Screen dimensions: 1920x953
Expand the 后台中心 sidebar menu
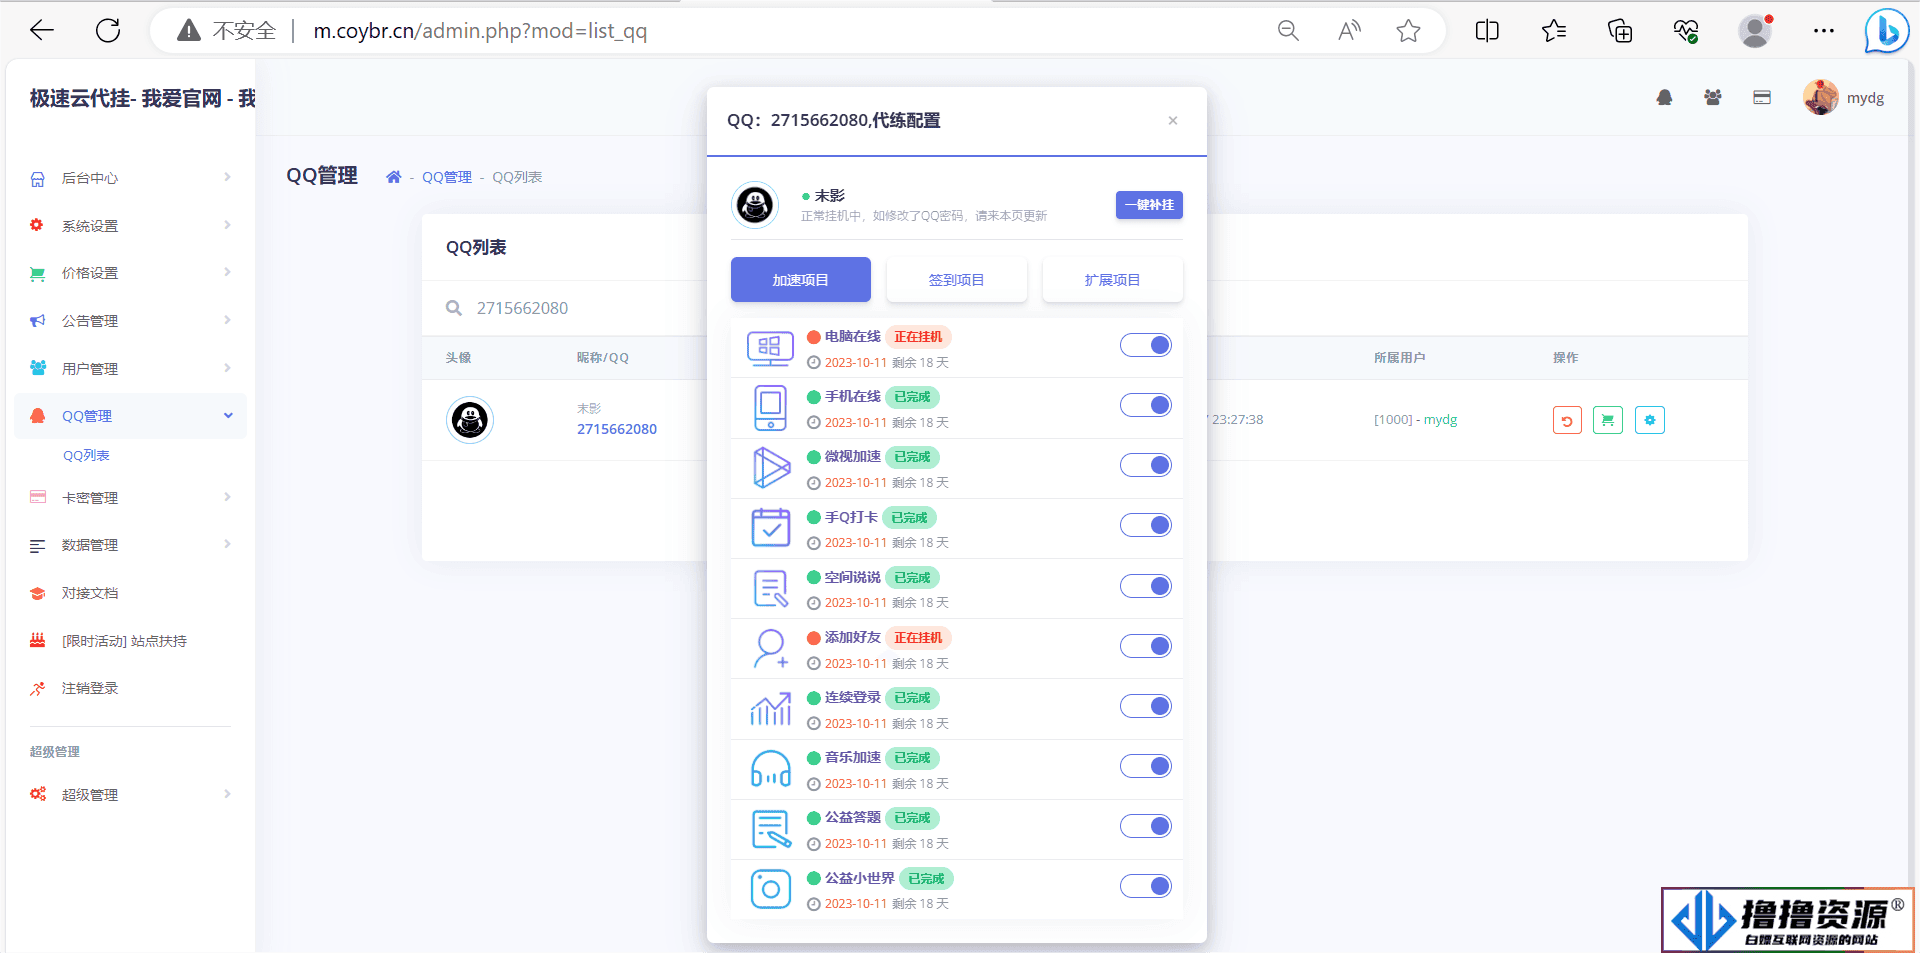pos(130,178)
